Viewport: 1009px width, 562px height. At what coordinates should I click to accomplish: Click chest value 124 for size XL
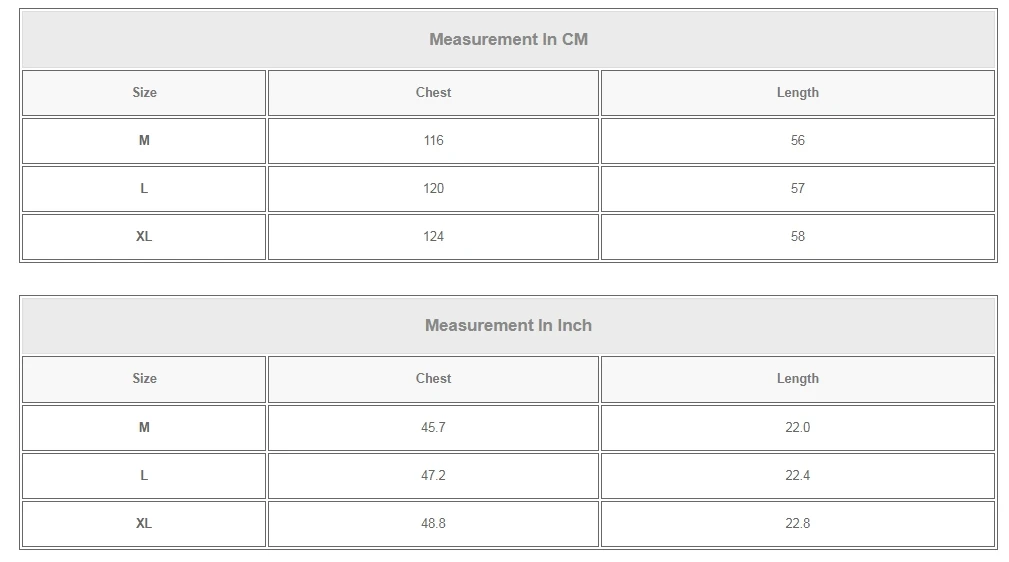pyautogui.click(x=433, y=237)
